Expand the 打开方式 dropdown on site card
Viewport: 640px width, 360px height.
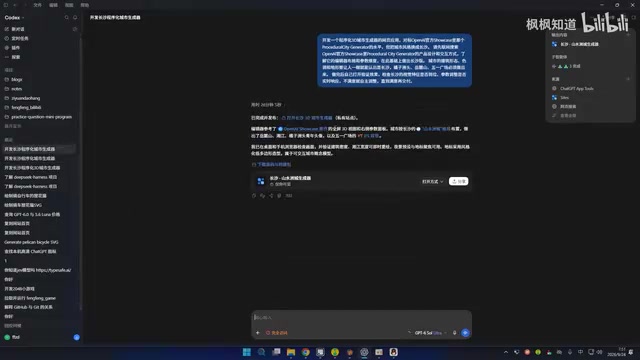click(x=432, y=182)
